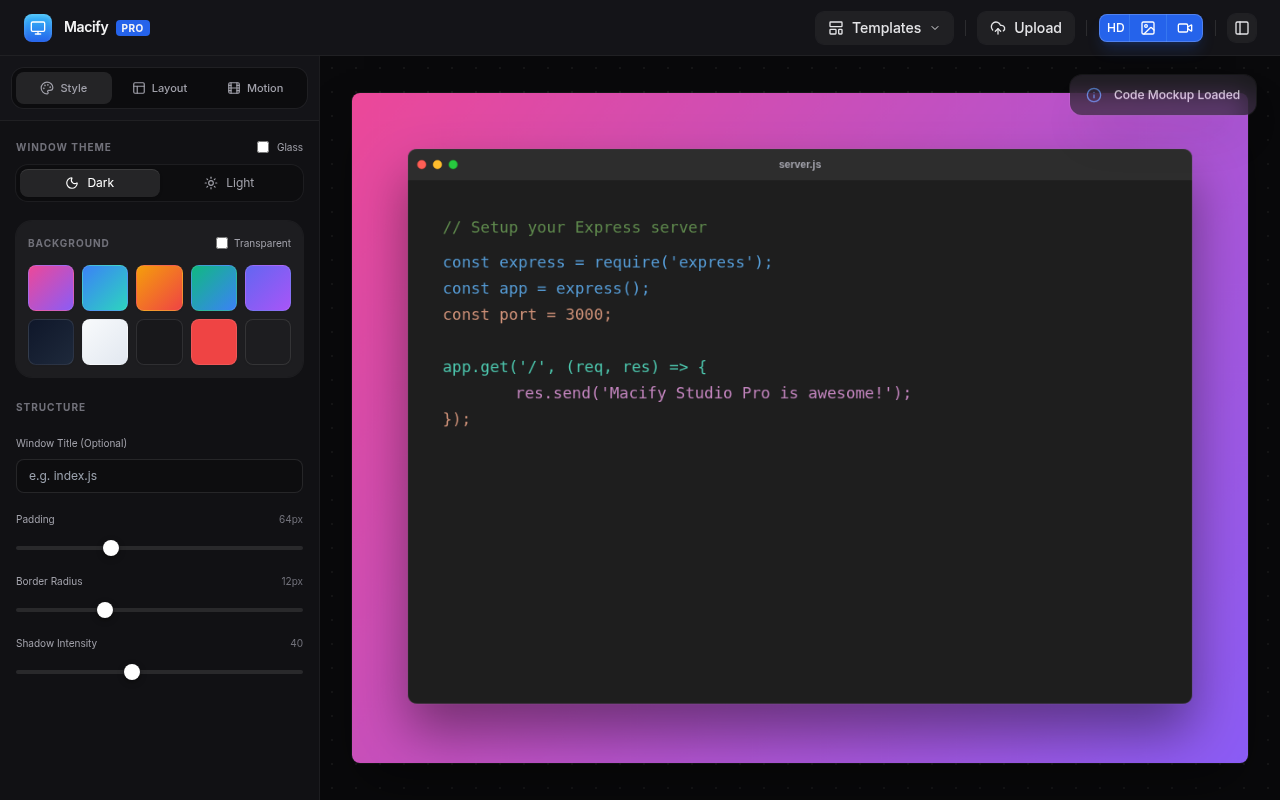Screen dimensions: 1280x800
Task: Click the Macify logo icon
Action: pyautogui.click(x=37, y=27)
